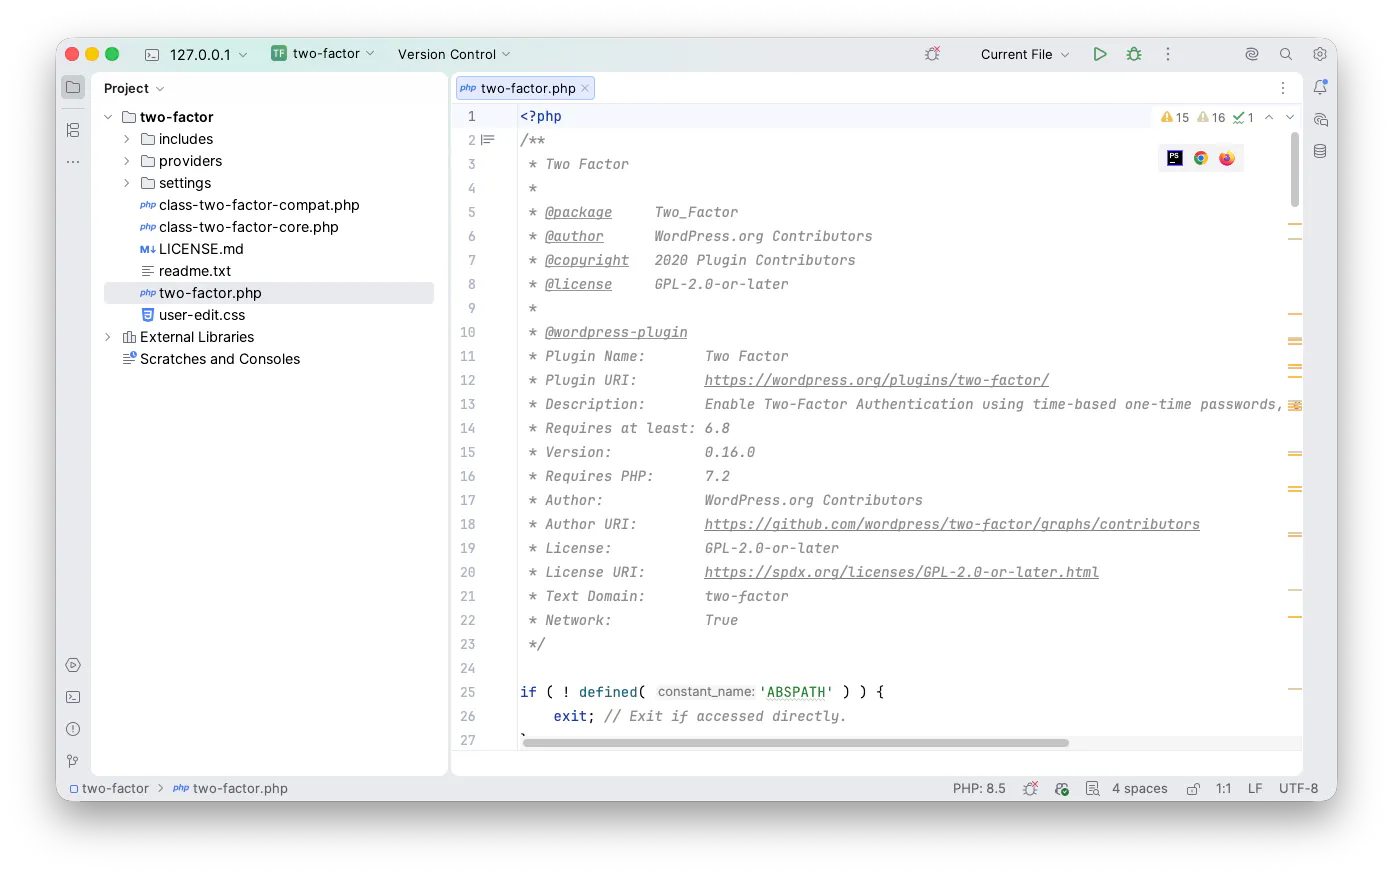Click the editor vertical scrollbar thumb
The height and width of the screenshot is (875, 1393).
click(1295, 169)
